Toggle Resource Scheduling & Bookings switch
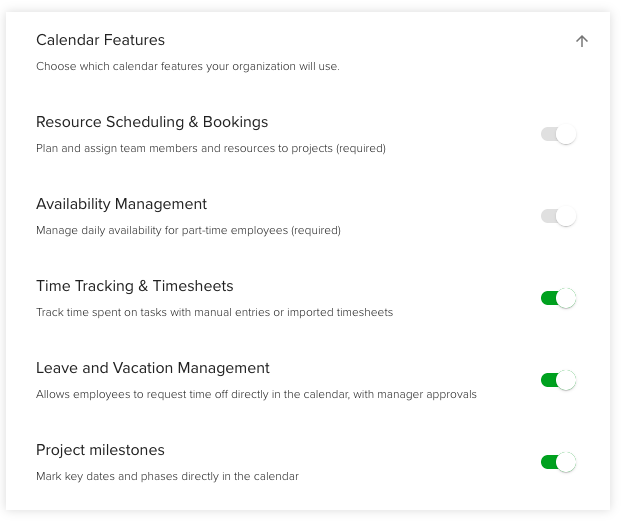 558,134
